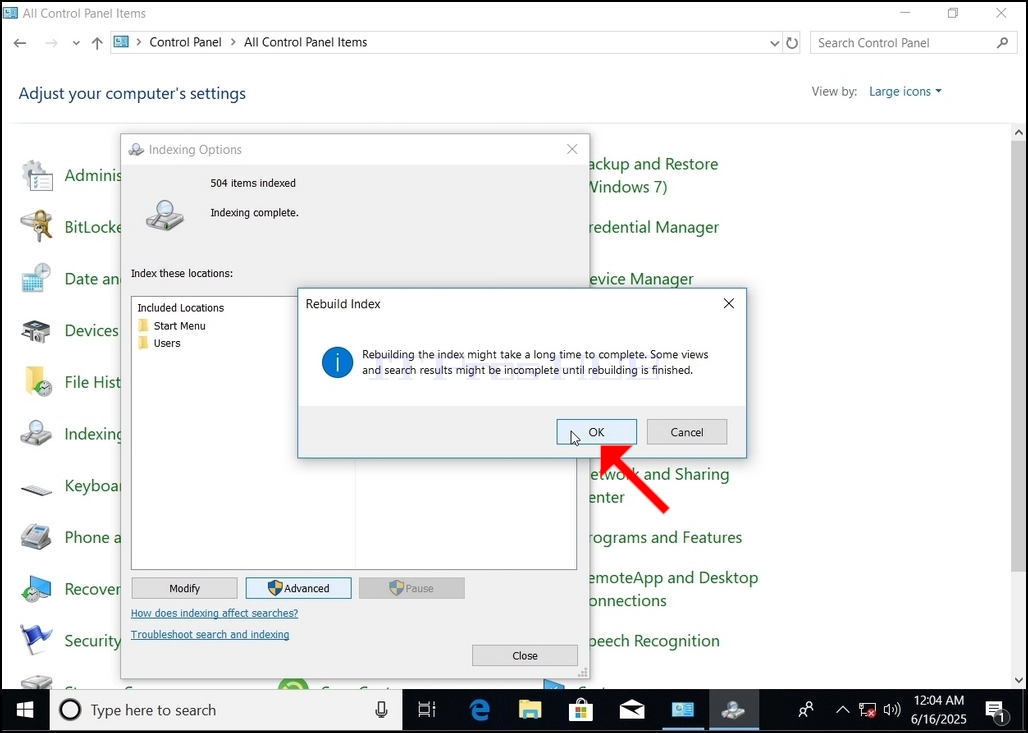Expand the View by Large icons dropdown
This screenshot has width=1028, height=733.
click(905, 91)
